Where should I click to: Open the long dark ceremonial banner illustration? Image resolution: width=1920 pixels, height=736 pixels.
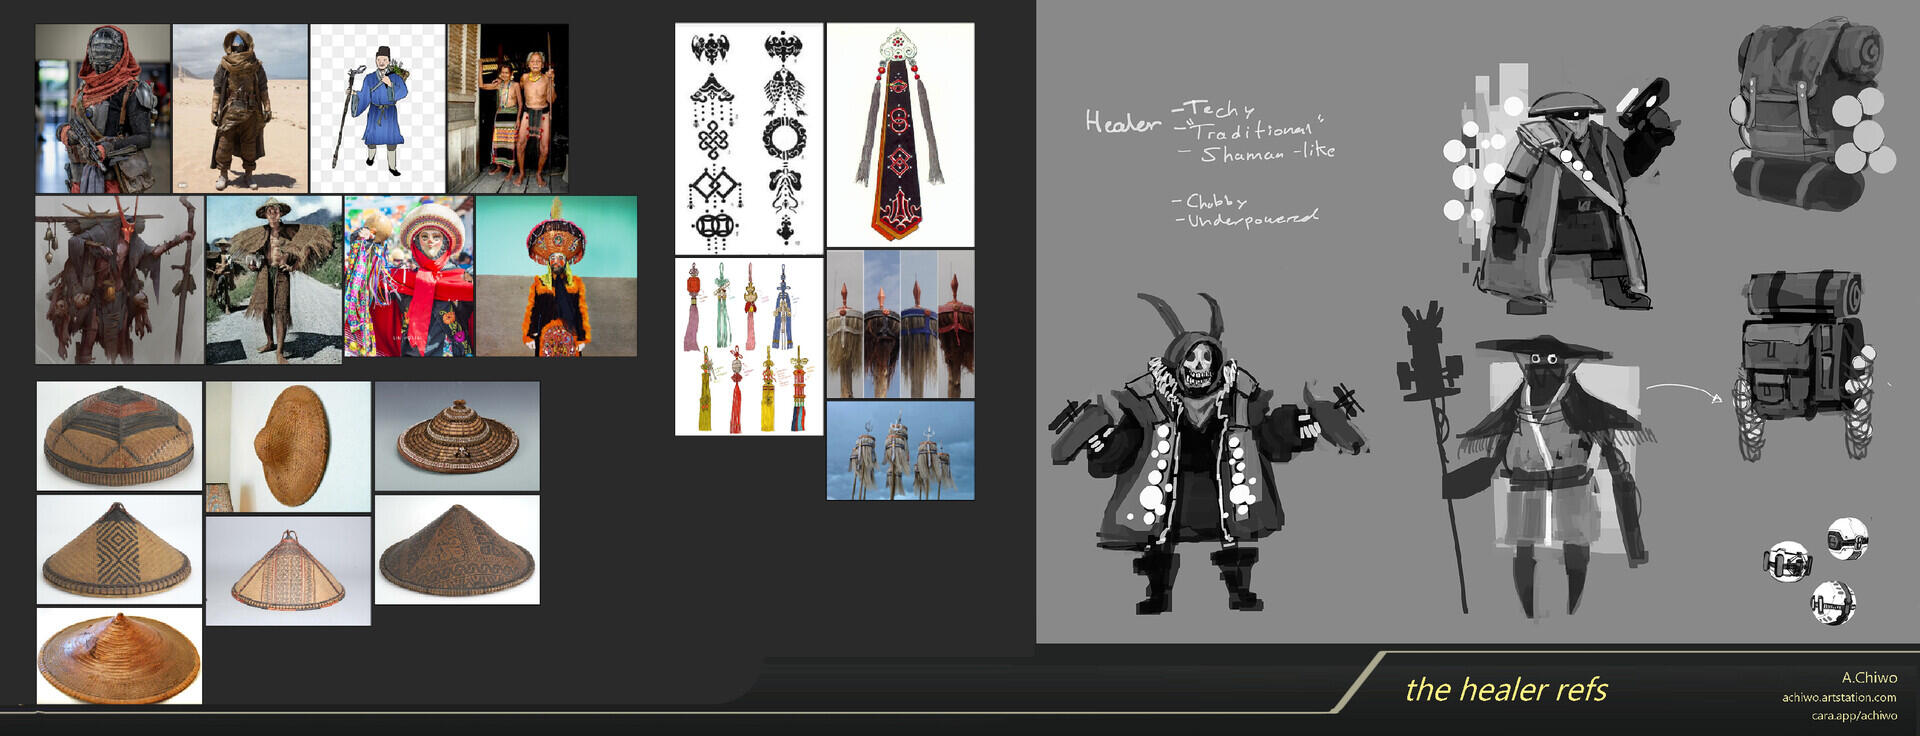click(x=900, y=135)
